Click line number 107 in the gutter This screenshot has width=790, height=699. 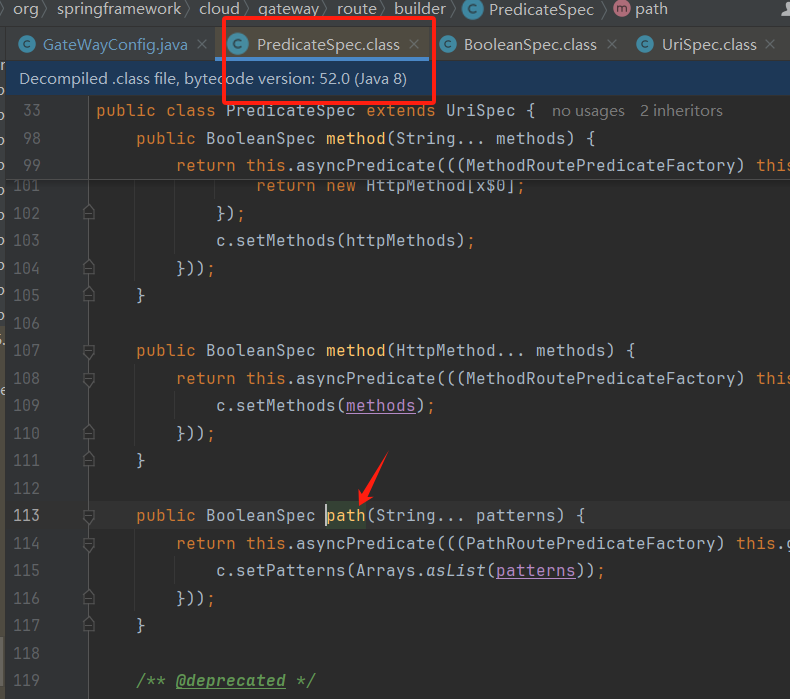[26, 350]
